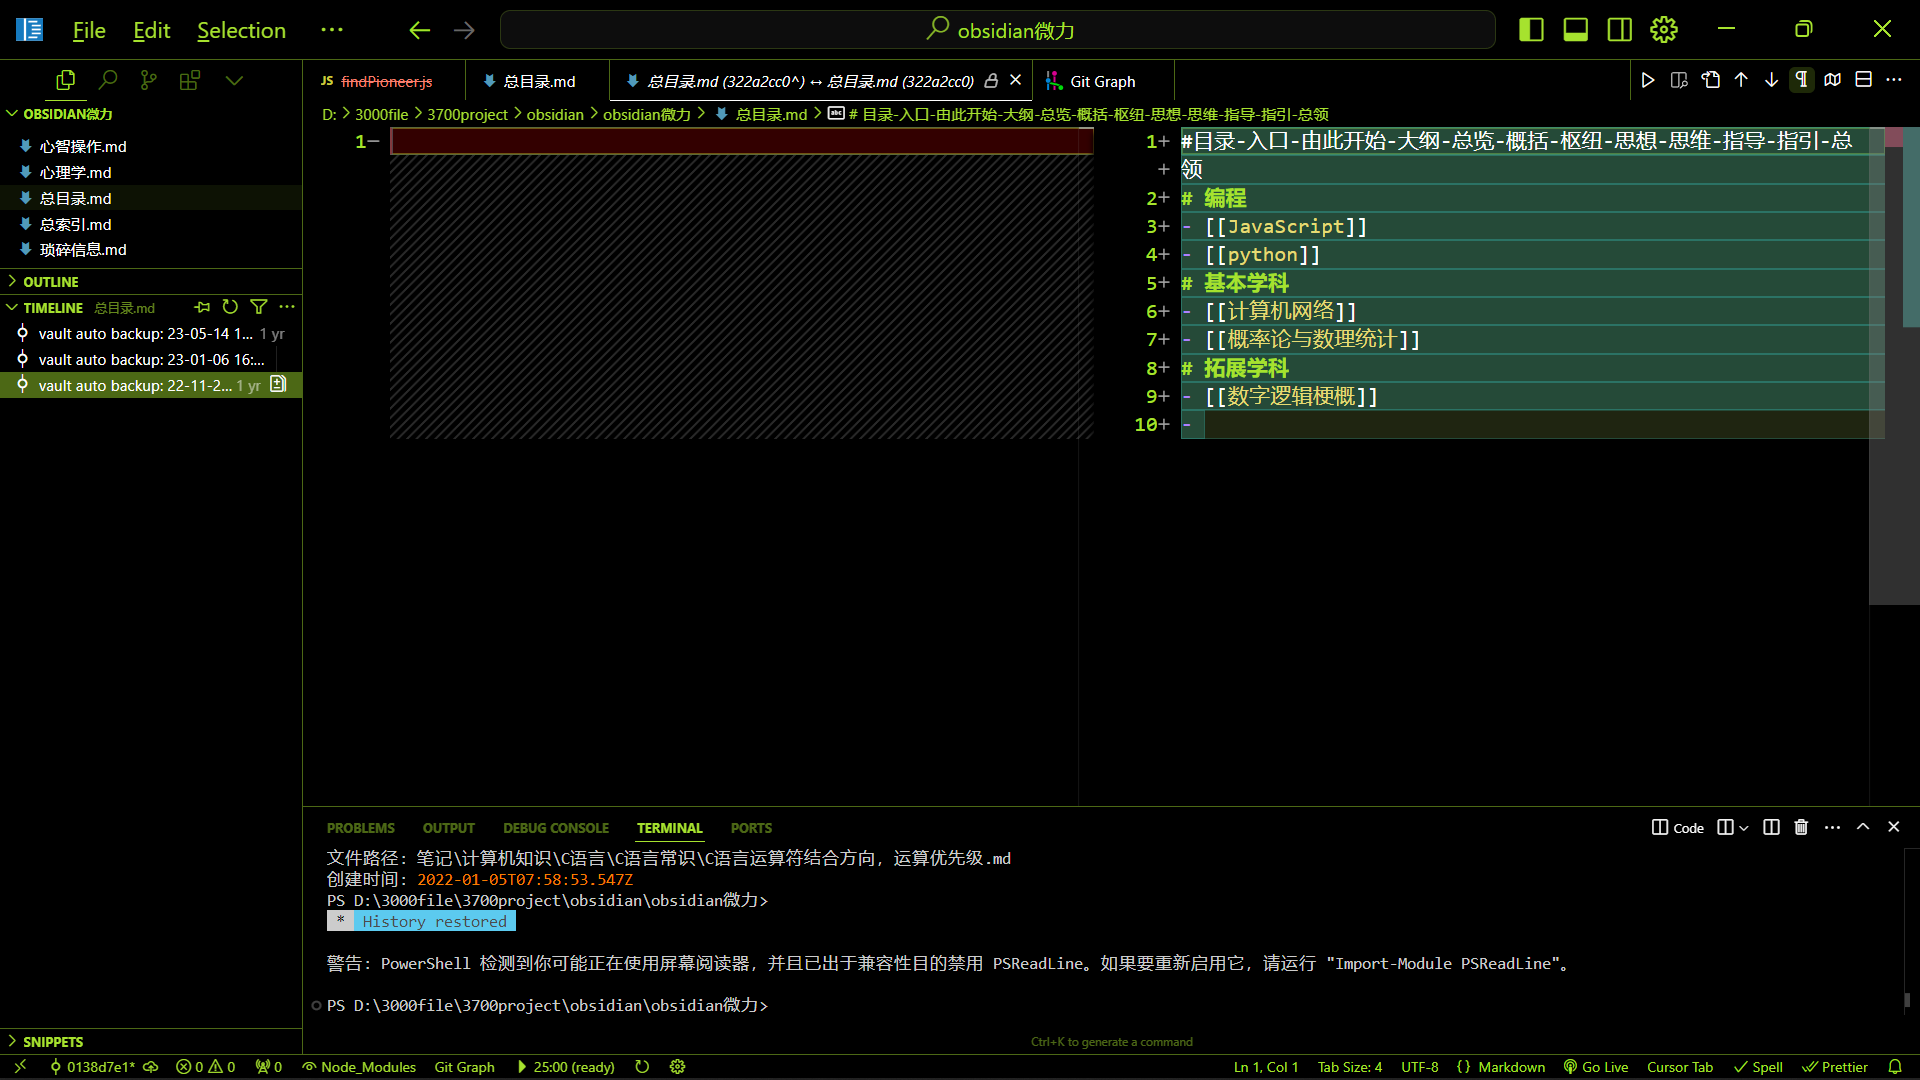This screenshot has height=1080, width=1920.
Task: Click Open File diff toolbar icon
Action: (x=1711, y=80)
